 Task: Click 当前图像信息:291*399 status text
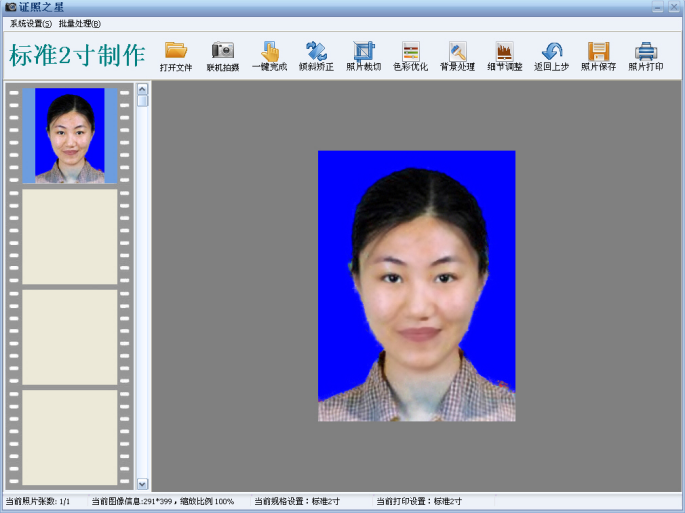click(132, 501)
